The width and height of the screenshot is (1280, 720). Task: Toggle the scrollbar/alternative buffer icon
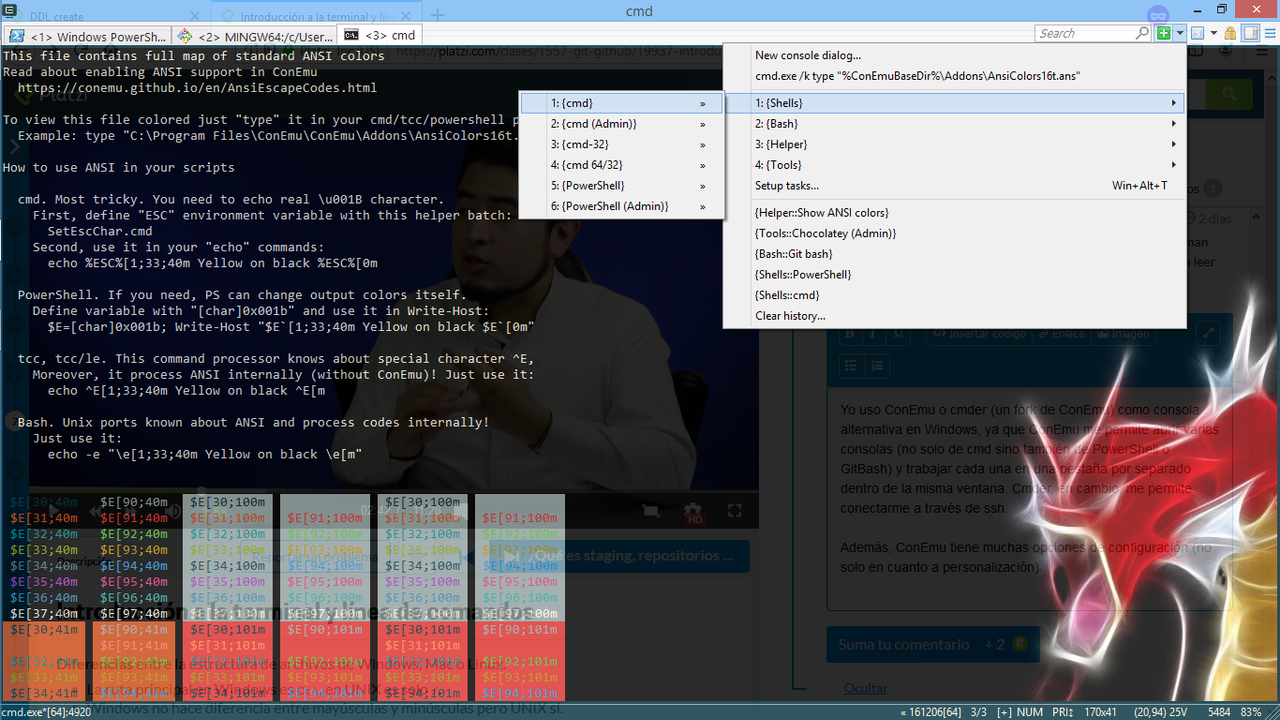coord(1250,33)
